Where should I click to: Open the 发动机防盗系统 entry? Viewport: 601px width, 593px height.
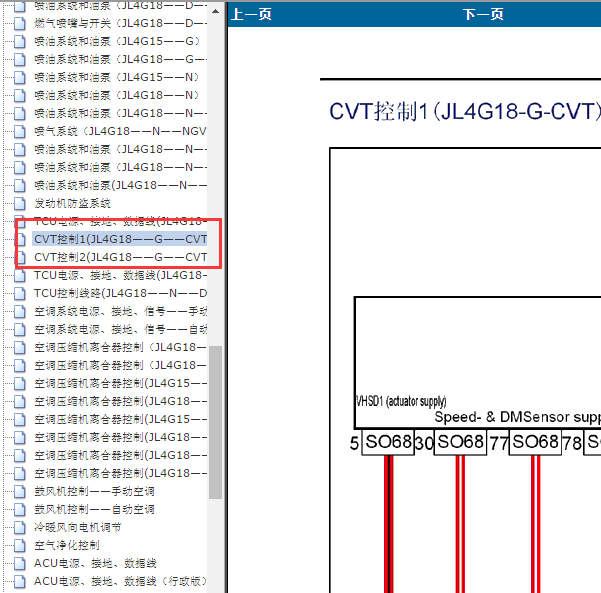click(72, 204)
